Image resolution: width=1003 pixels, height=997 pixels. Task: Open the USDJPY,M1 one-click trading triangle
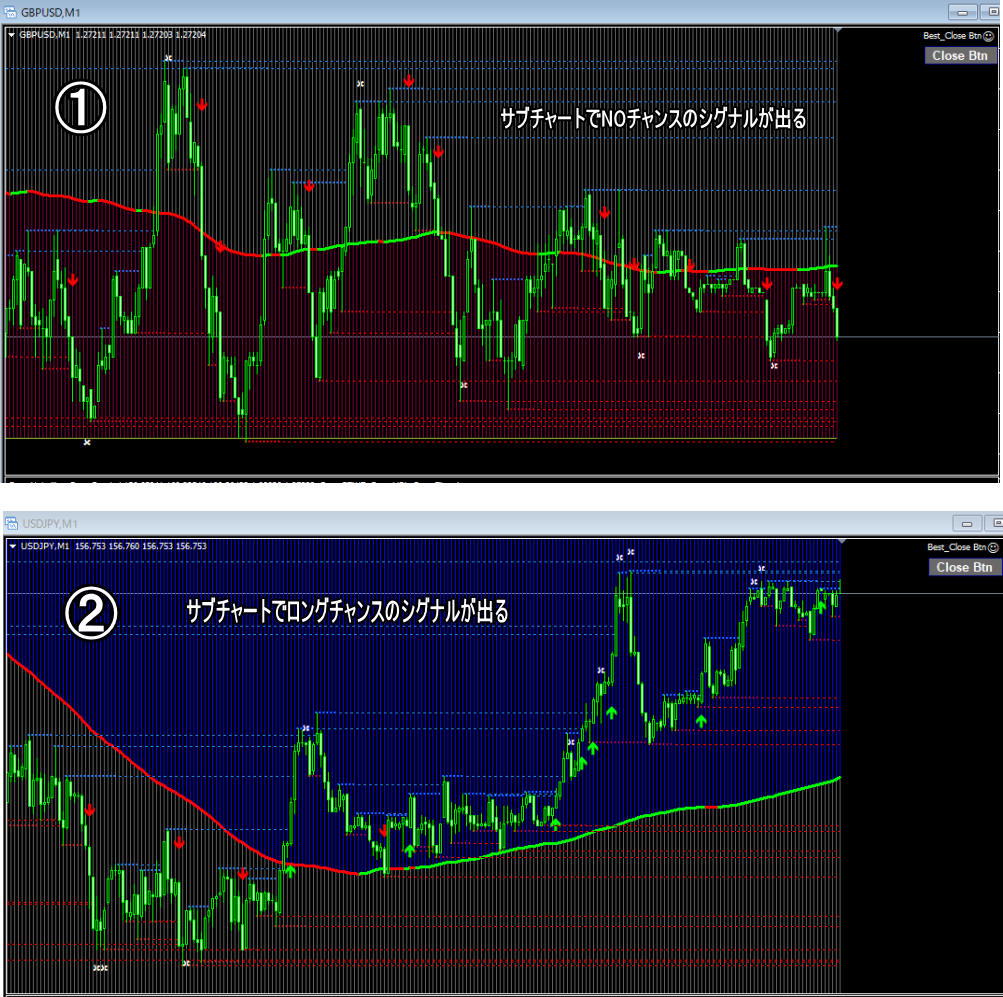(x=12, y=546)
